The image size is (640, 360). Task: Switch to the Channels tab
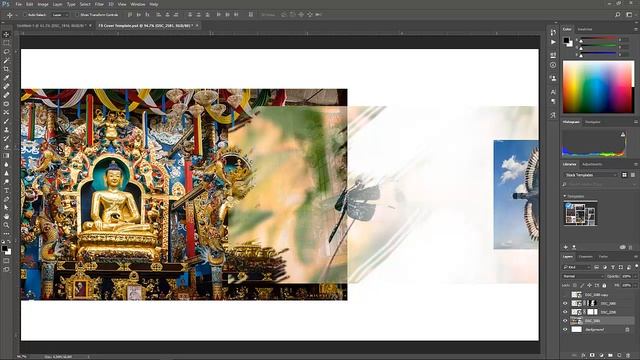(585, 257)
